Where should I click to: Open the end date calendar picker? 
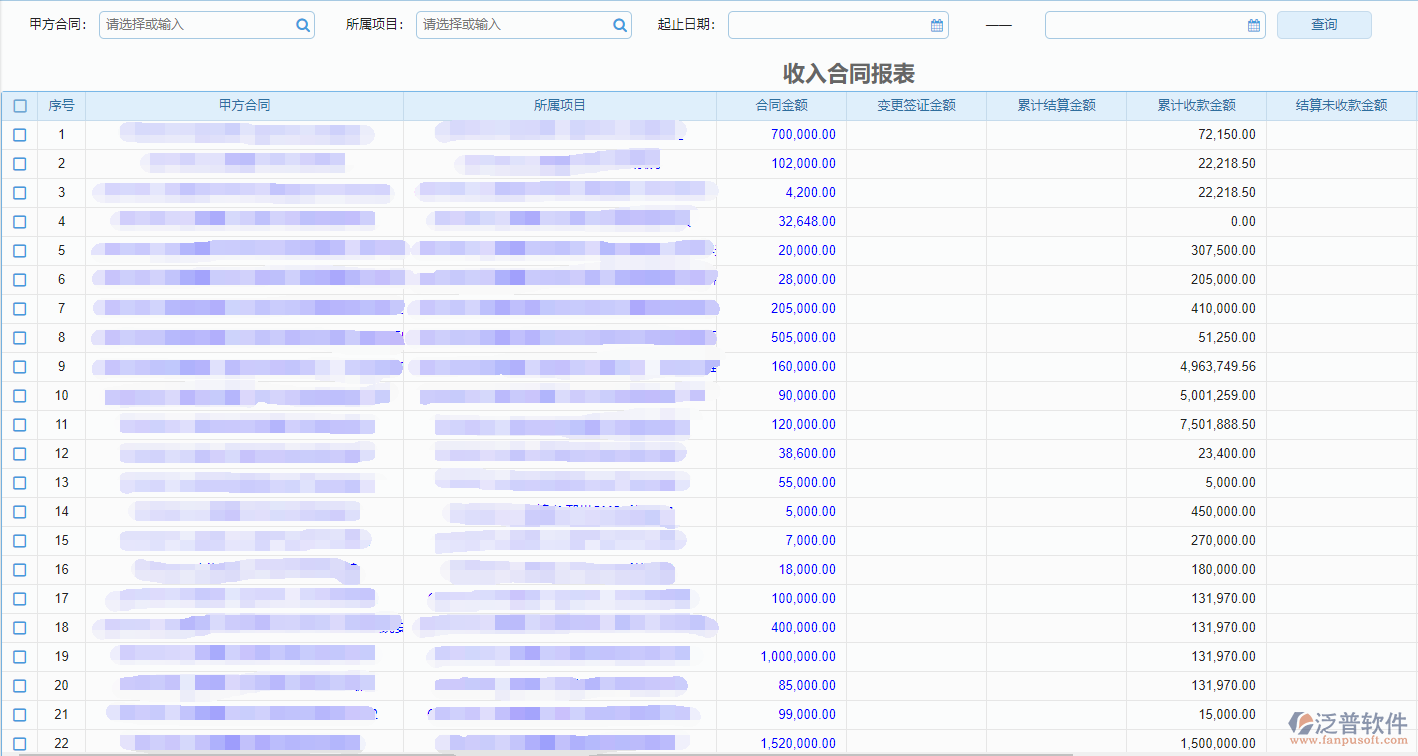pyautogui.click(x=1253, y=24)
